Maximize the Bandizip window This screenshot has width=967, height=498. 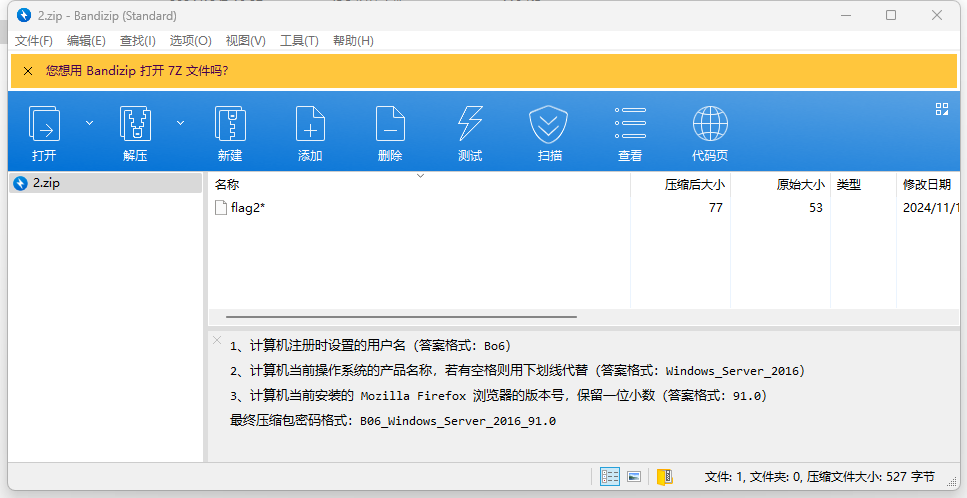pyautogui.click(x=891, y=15)
